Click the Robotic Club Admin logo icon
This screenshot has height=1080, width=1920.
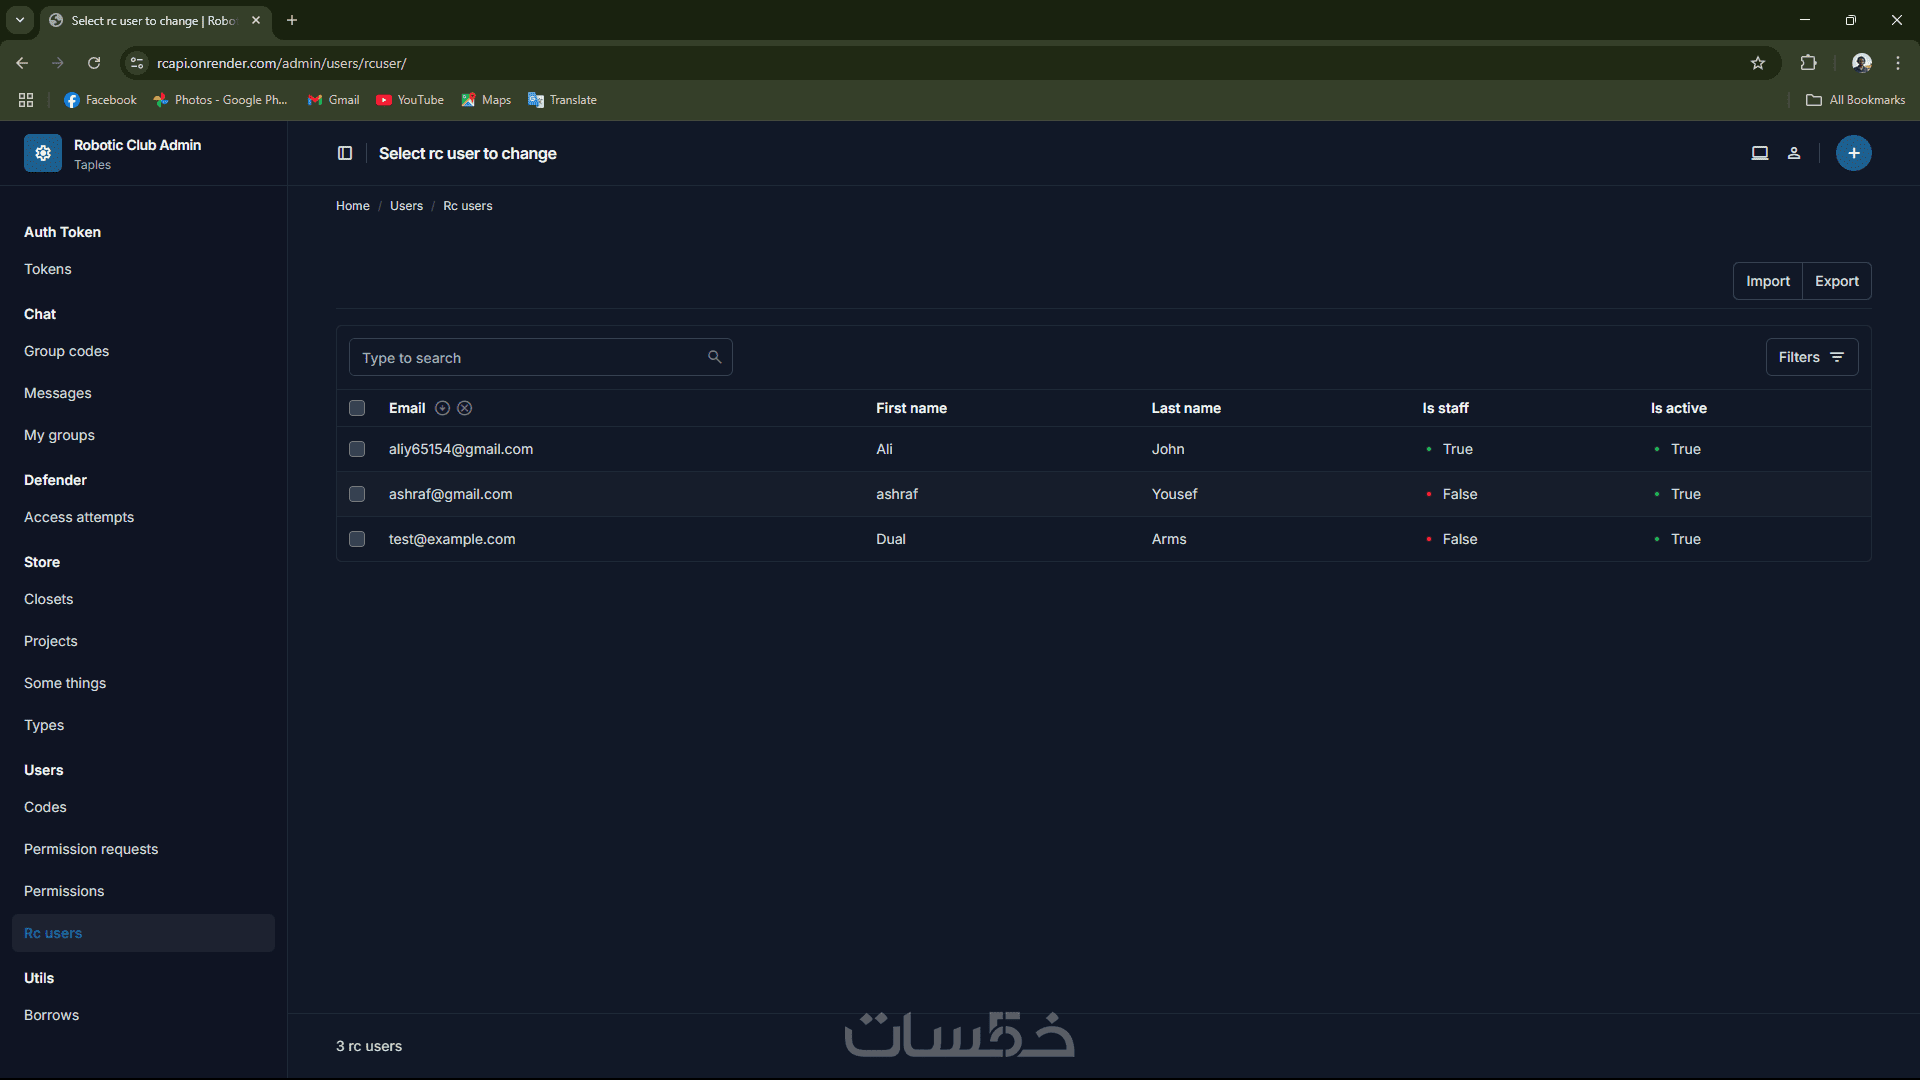(43, 153)
